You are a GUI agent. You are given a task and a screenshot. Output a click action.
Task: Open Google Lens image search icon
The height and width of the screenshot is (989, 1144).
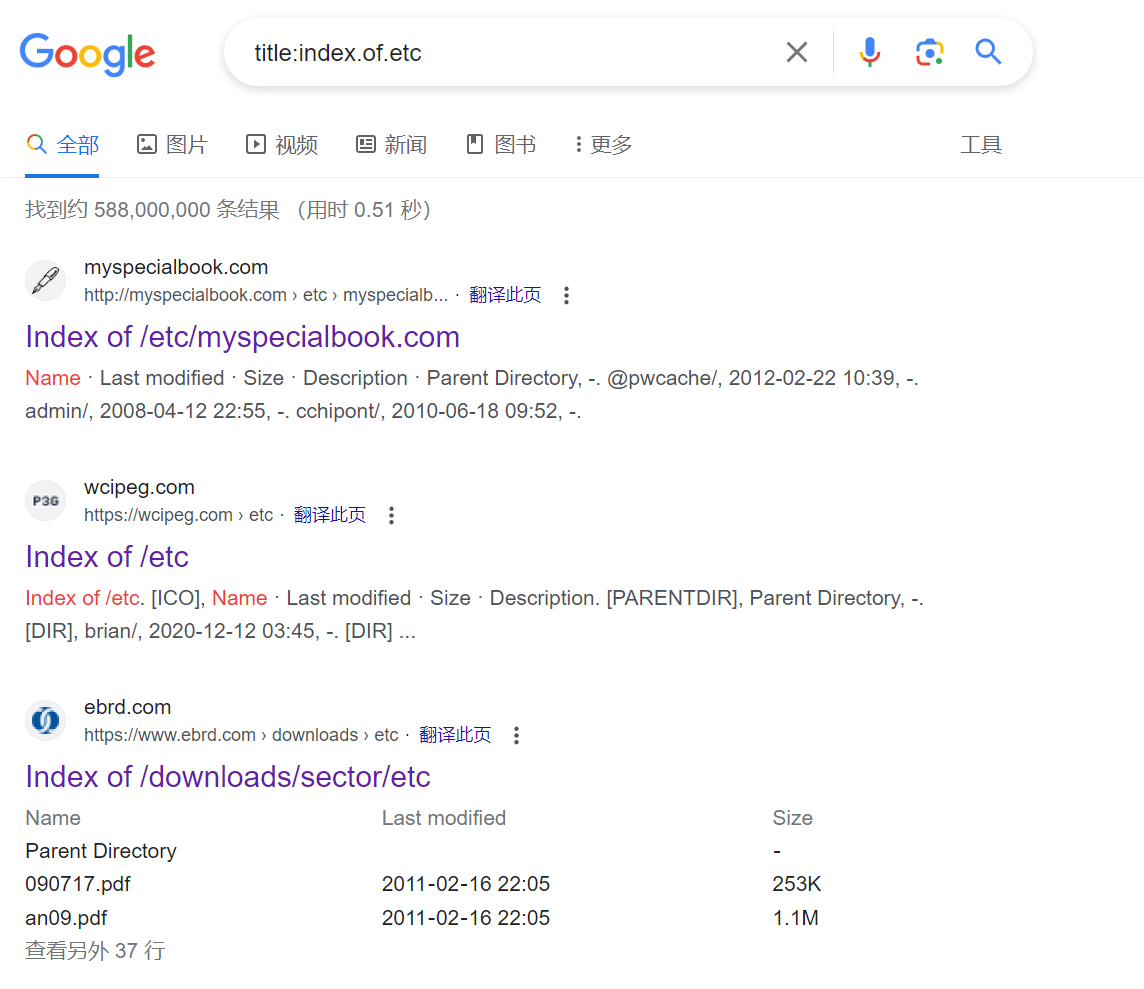coord(929,52)
